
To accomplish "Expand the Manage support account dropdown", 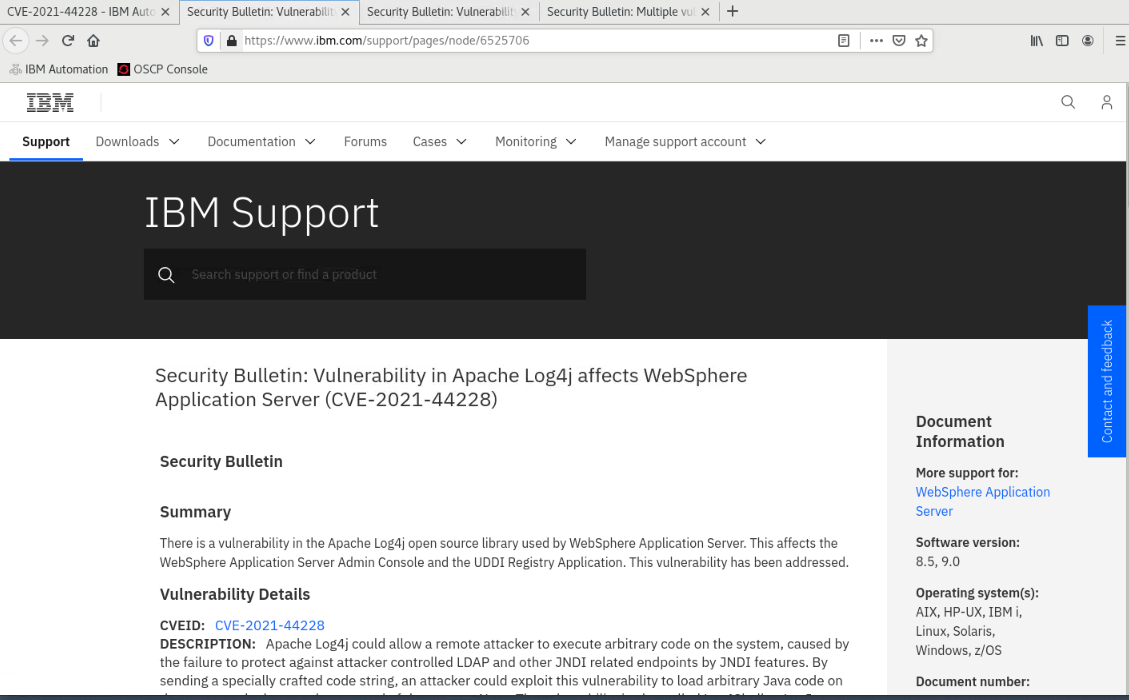I will [685, 142].
